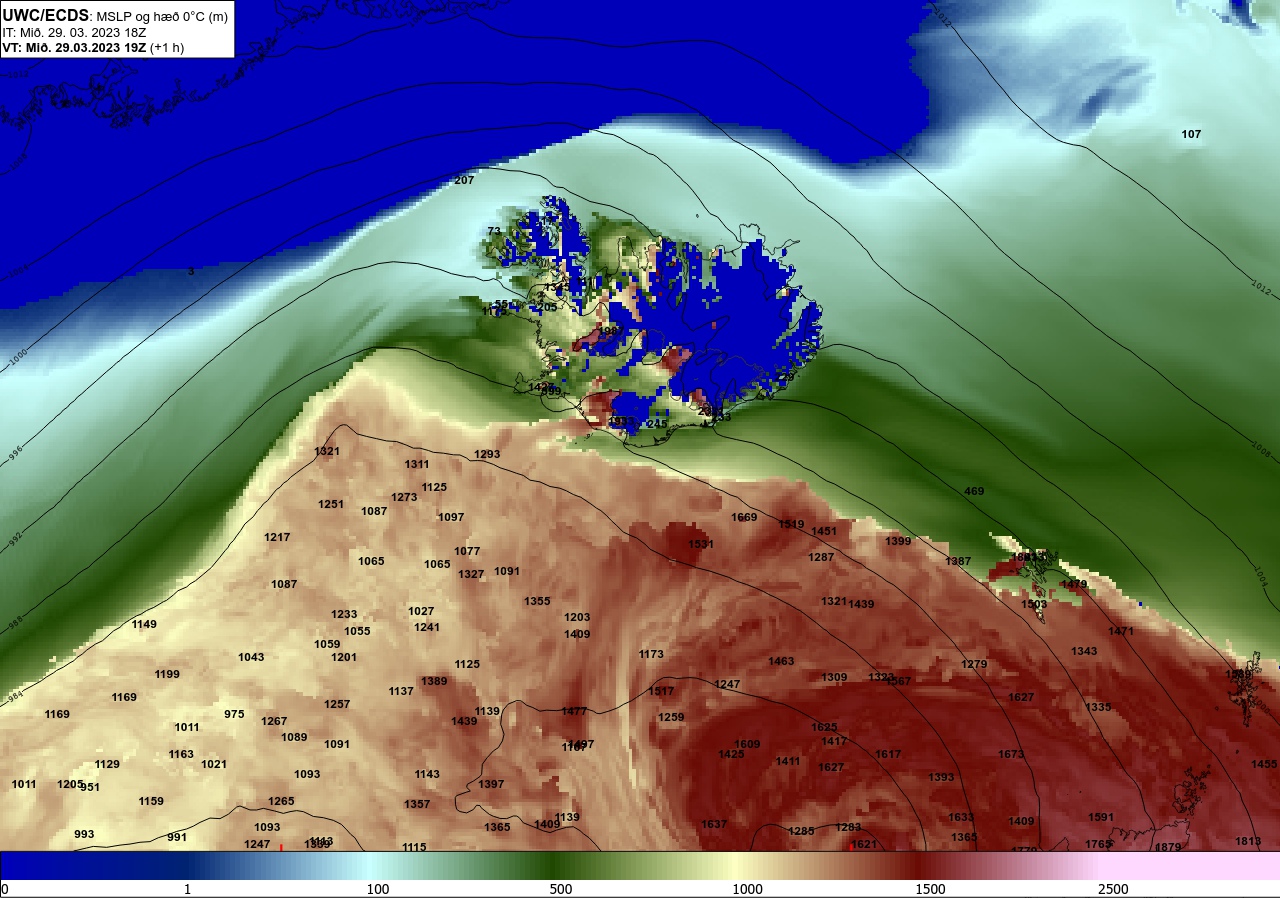Click the map value 1335
Viewport: 1280px width, 898px height.
click(1098, 707)
